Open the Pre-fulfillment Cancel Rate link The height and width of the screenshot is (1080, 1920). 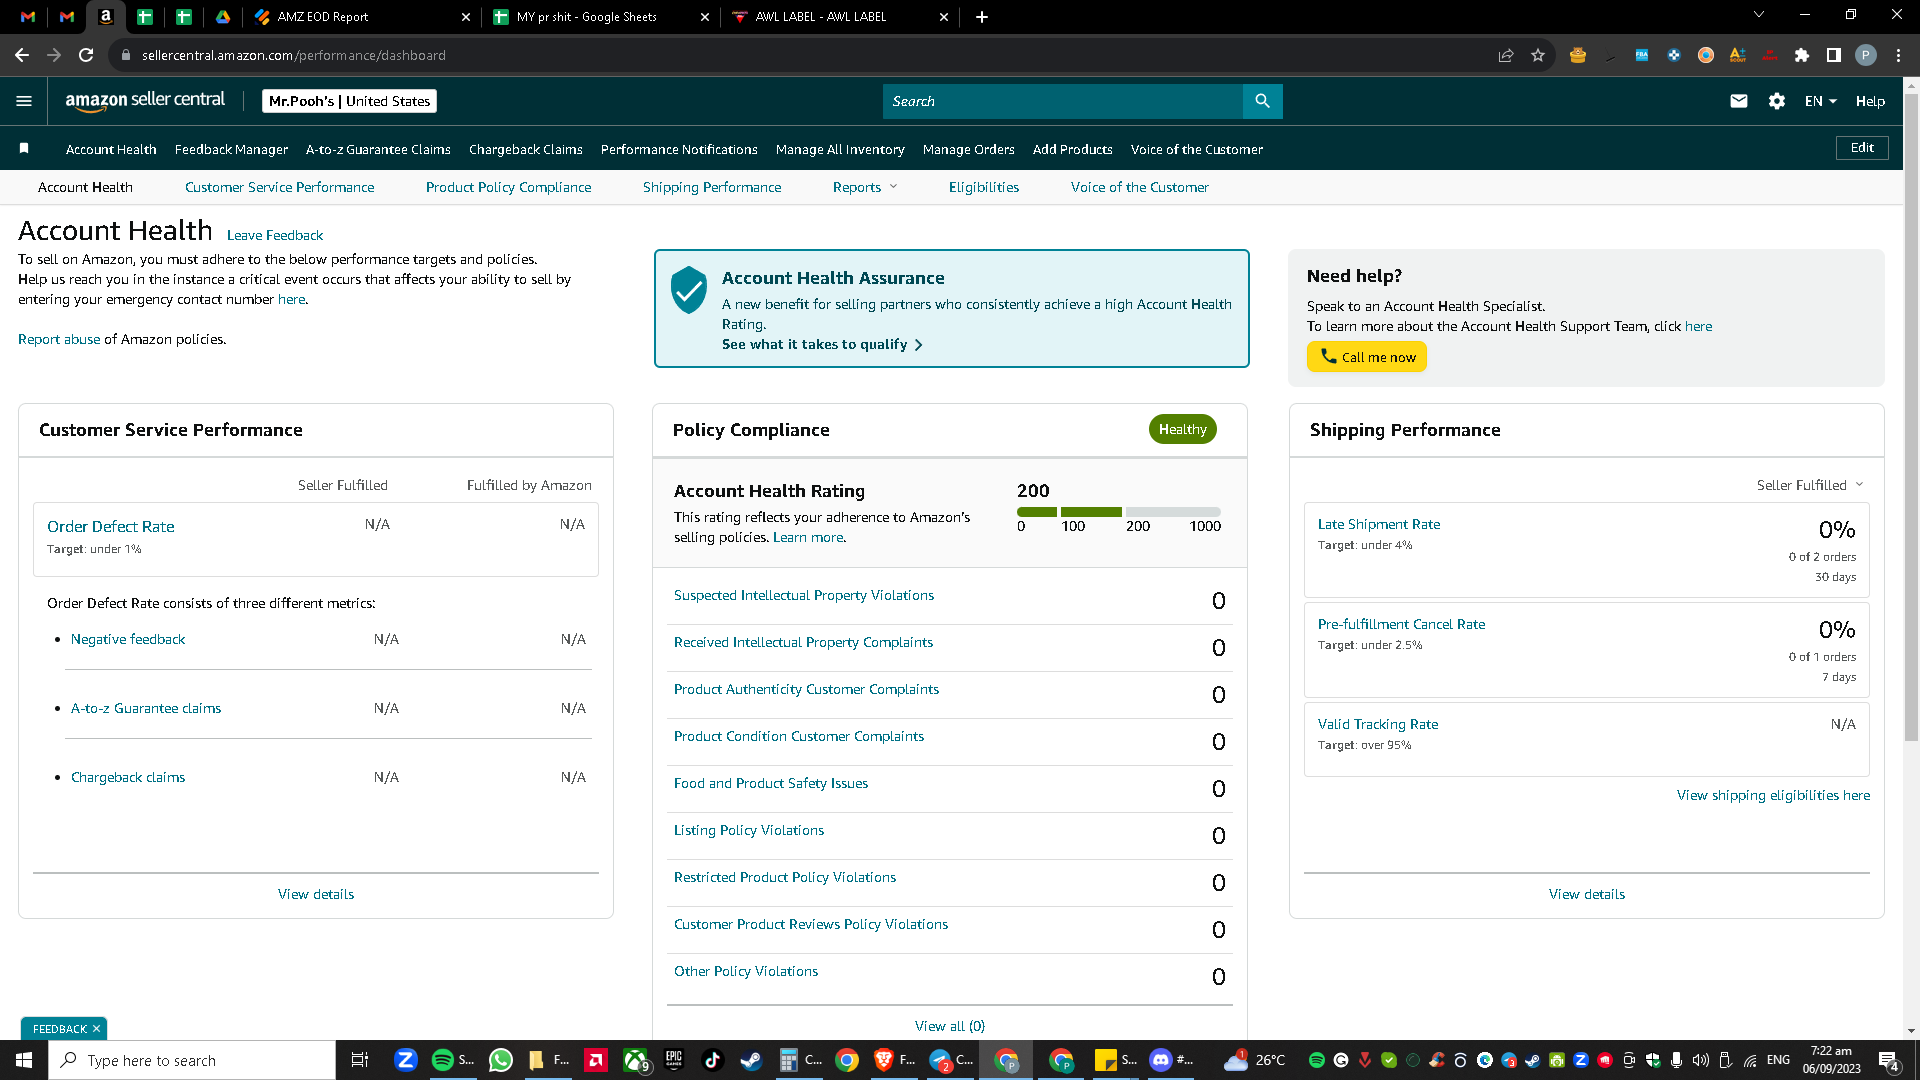pos(1401,624)
